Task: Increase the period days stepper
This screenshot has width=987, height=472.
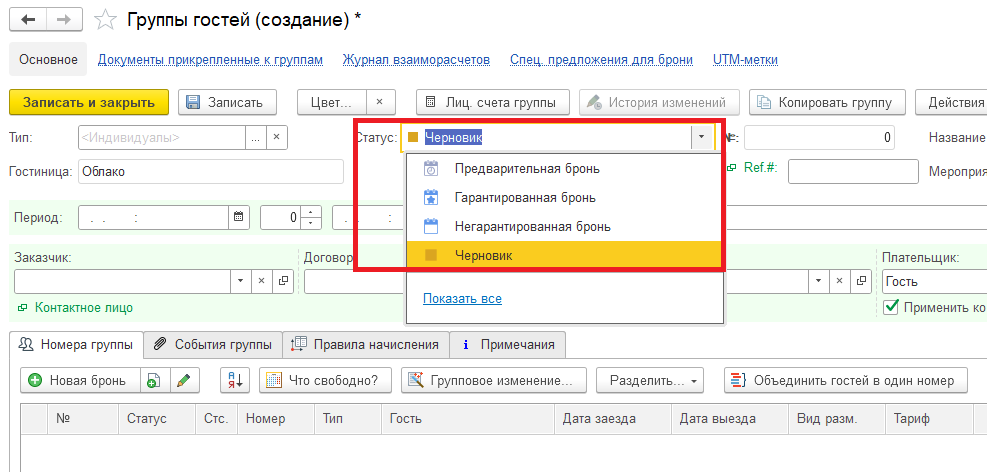Action: tap(310, 212)
